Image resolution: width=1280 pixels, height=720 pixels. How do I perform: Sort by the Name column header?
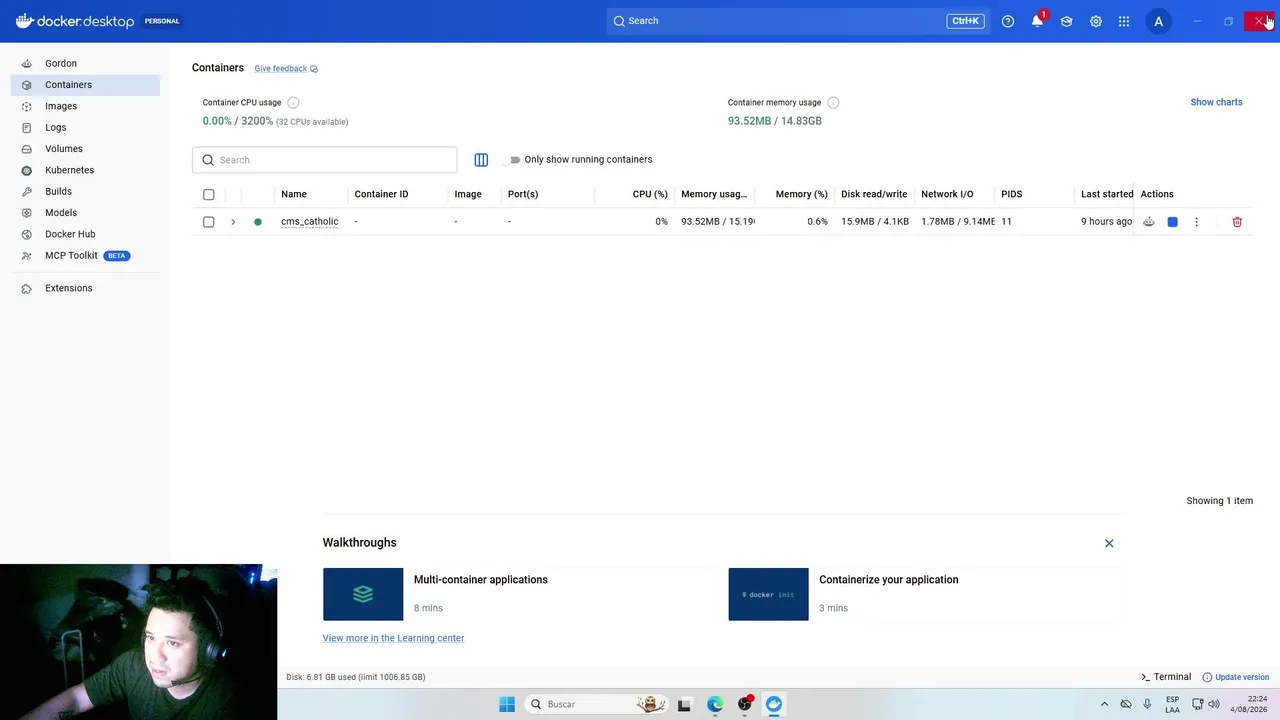coord(294,194)
